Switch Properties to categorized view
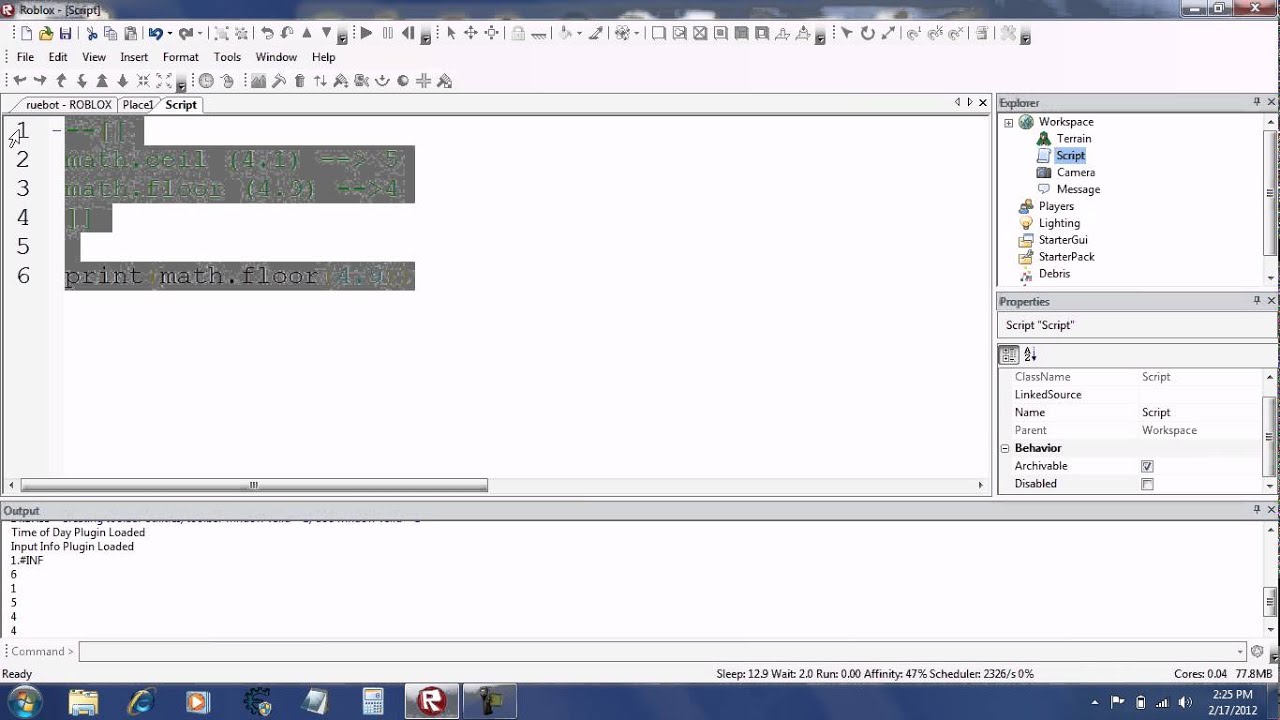The width and height of the screenshot is (1280, 720). click(1009, 354)
